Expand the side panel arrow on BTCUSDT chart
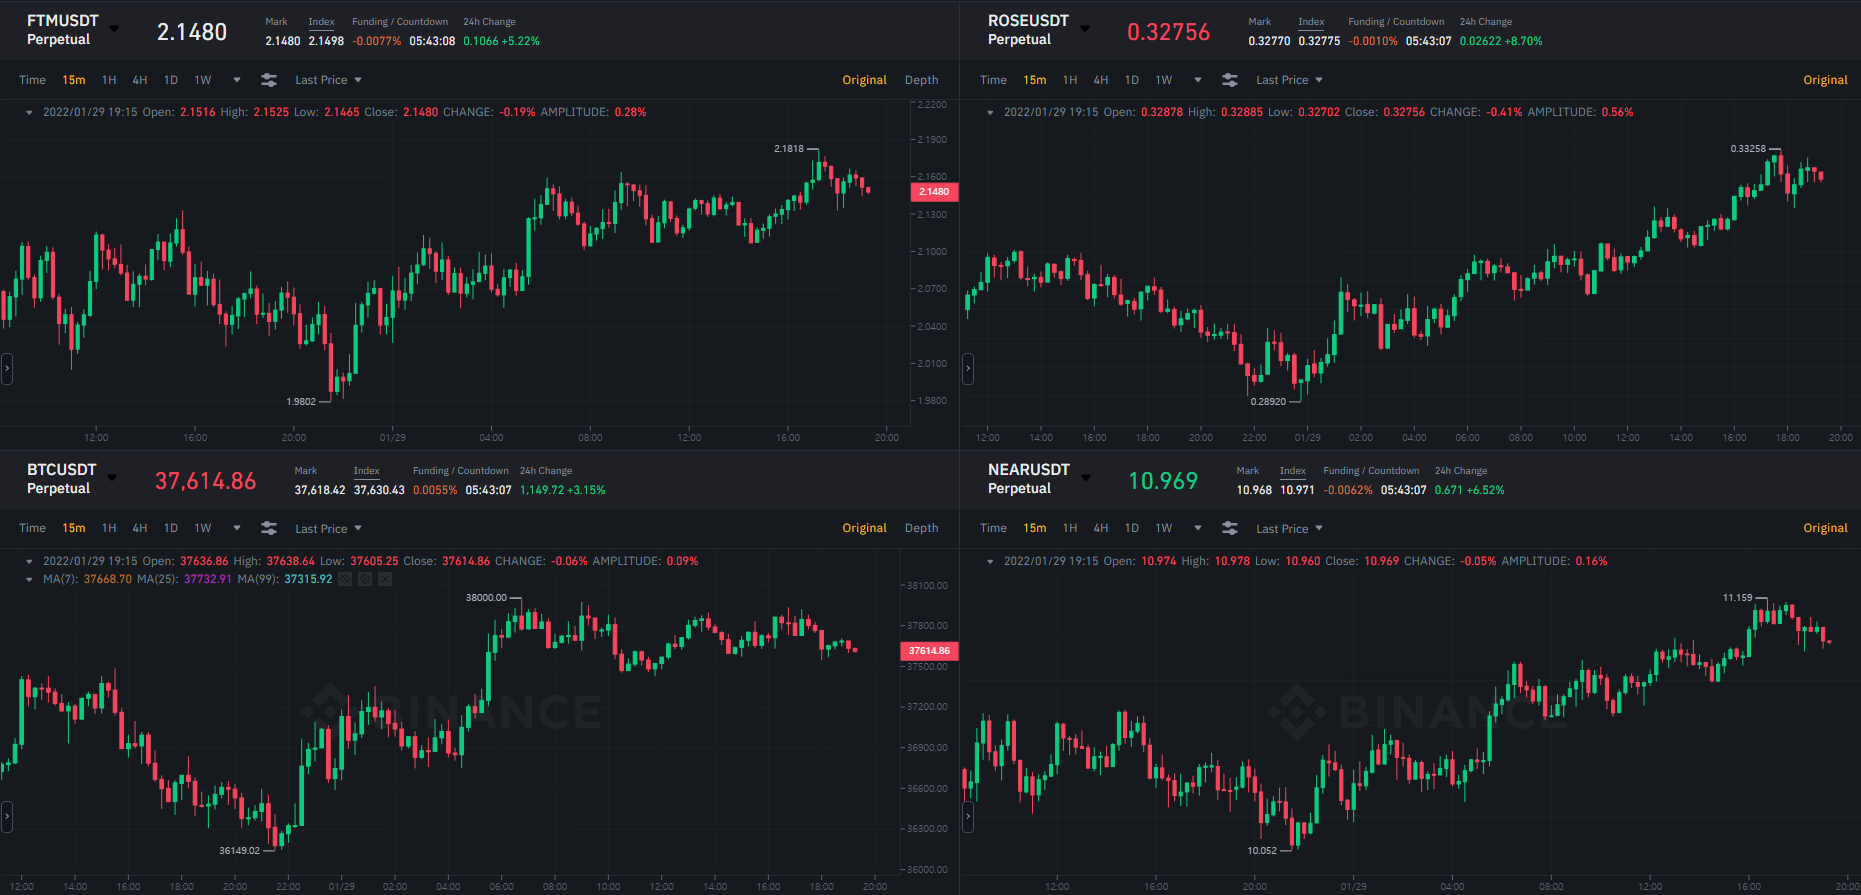This screenshot has width=1861, height=895. pos(6,817)
